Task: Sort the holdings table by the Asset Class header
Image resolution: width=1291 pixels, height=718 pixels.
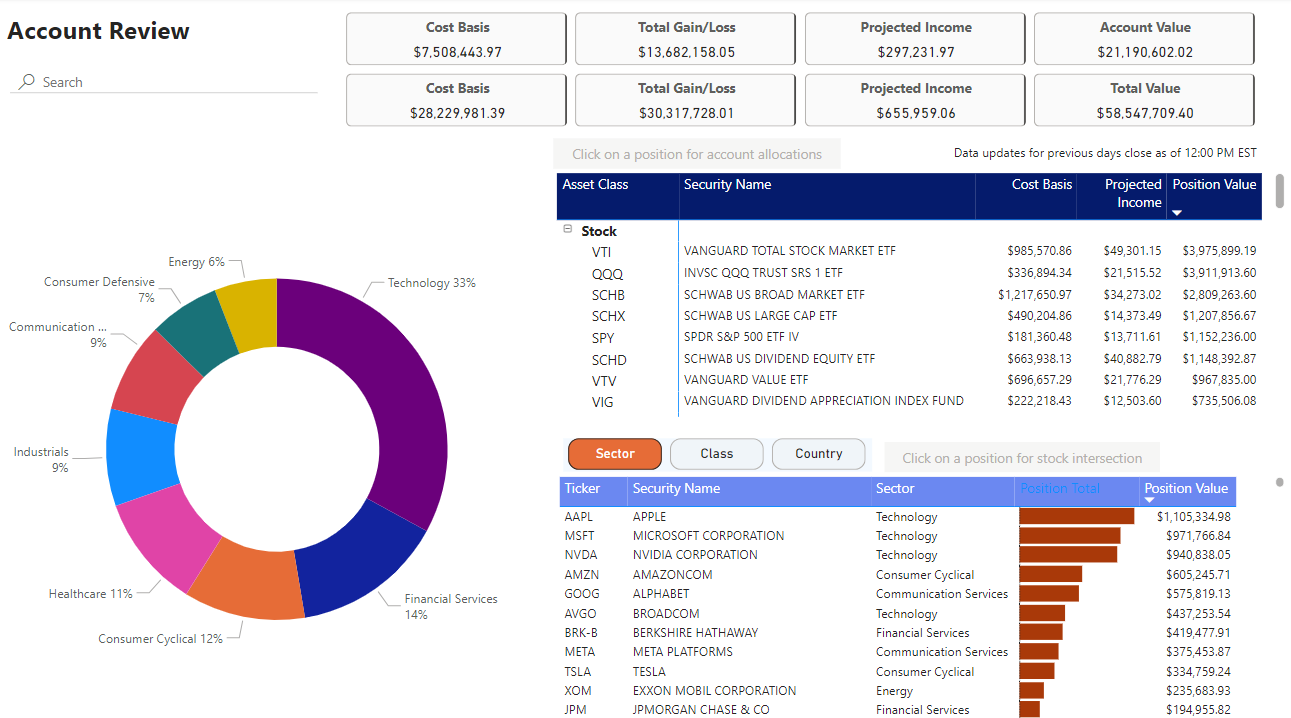Action: click(595, 184)
